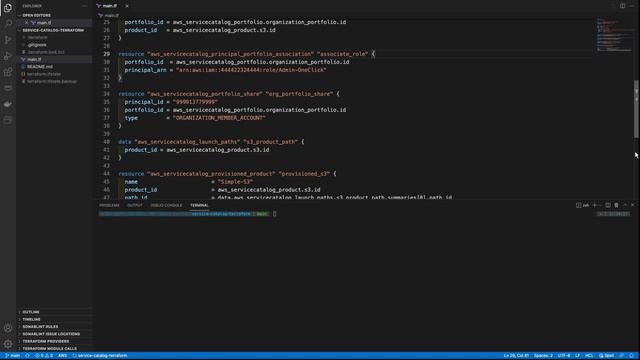Click the AWS status bar item
This screenshot has width=640, height=360.
coord(62,356)
